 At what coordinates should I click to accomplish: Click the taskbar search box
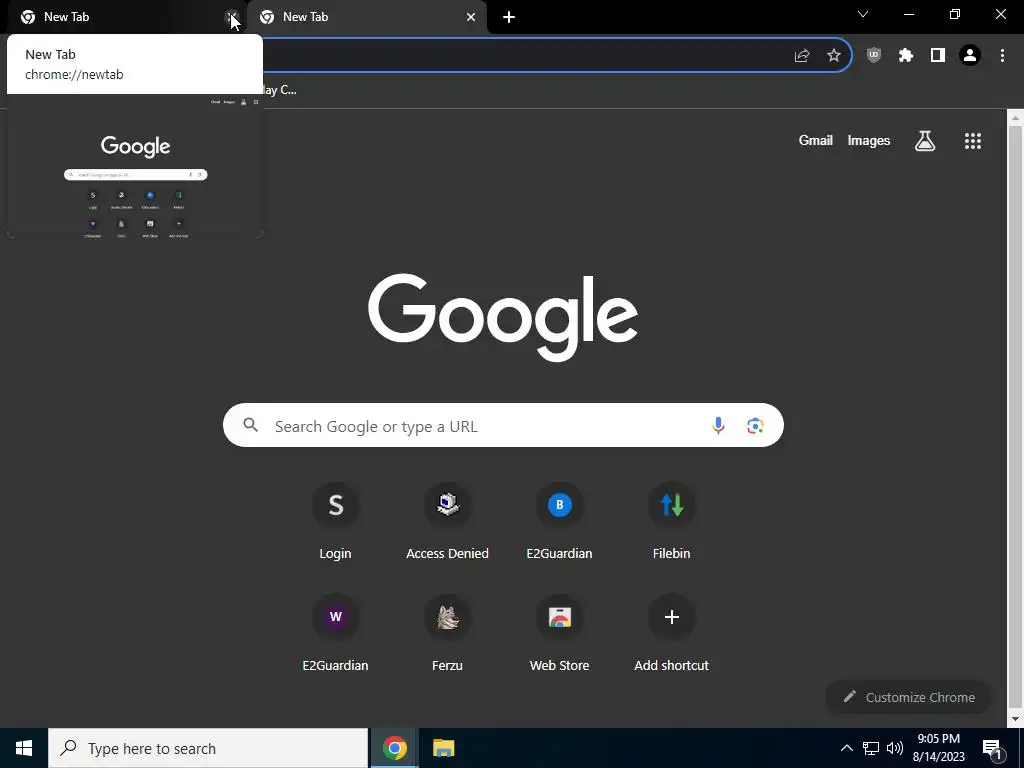[208, 748]
